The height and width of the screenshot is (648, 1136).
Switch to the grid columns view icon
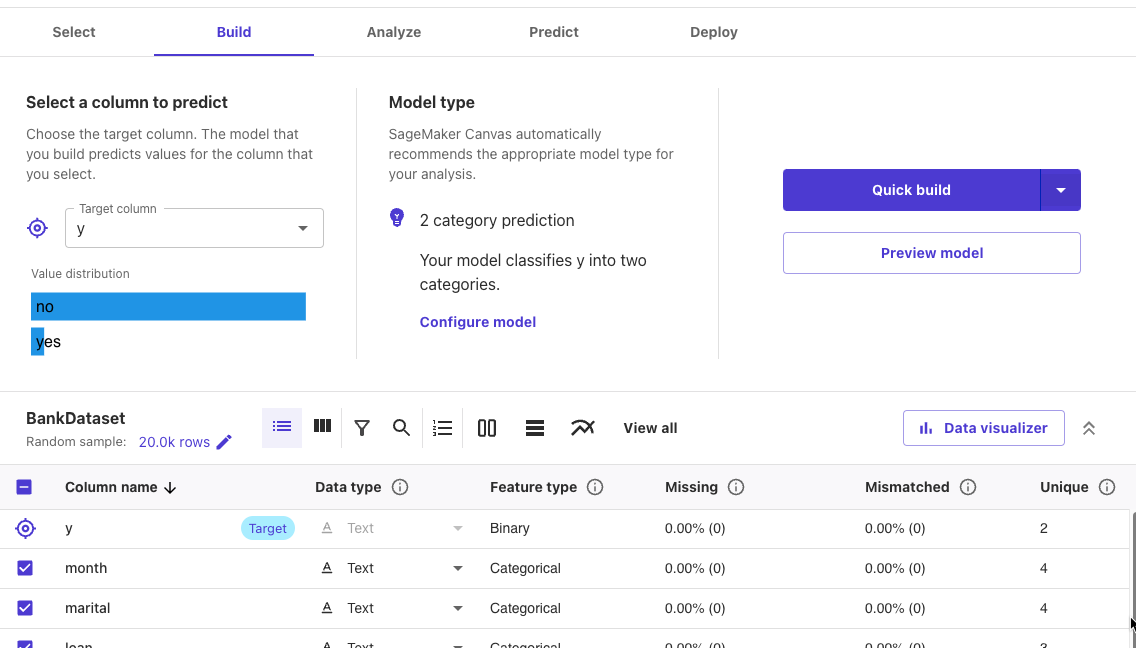point(322,427)
